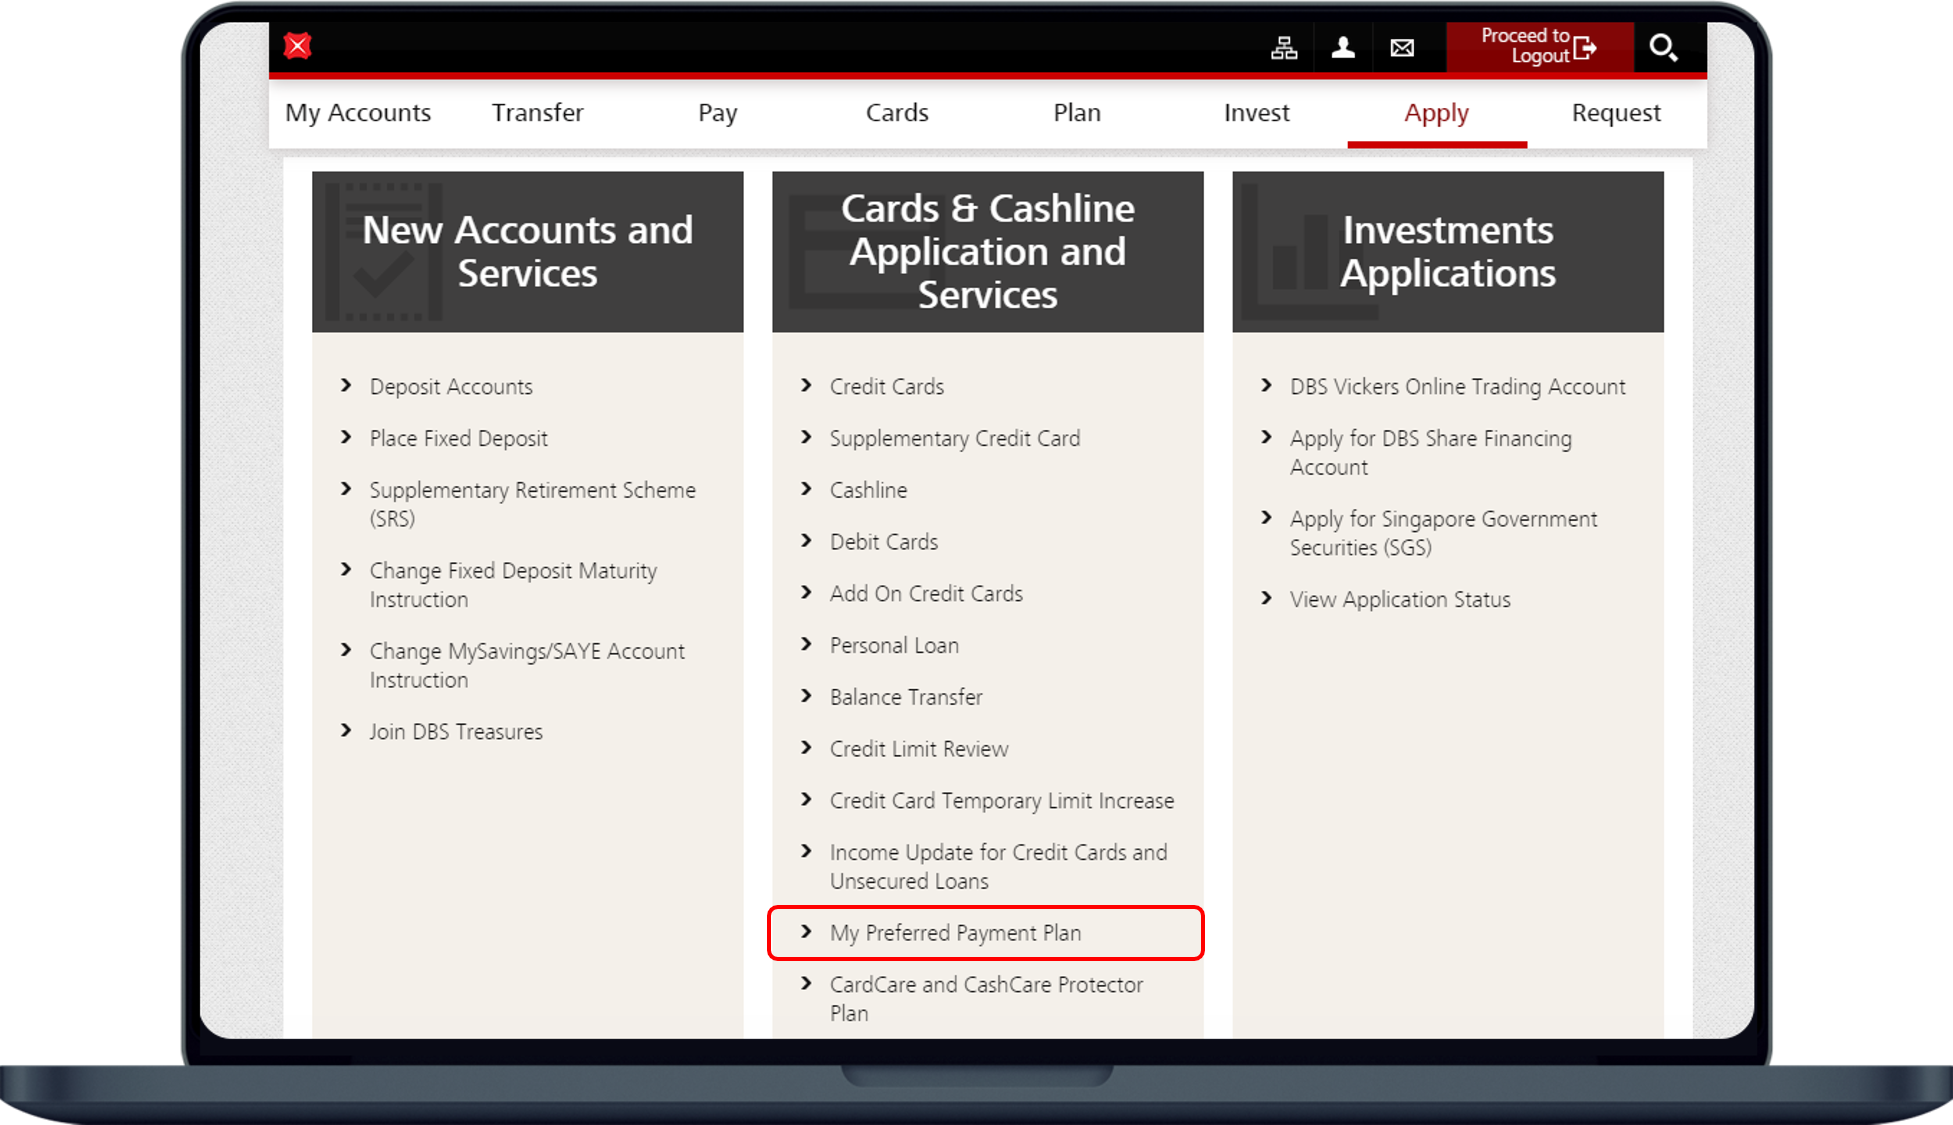Select My Preferred Payment Plan

pyautogui.click(x=955, y=933)
